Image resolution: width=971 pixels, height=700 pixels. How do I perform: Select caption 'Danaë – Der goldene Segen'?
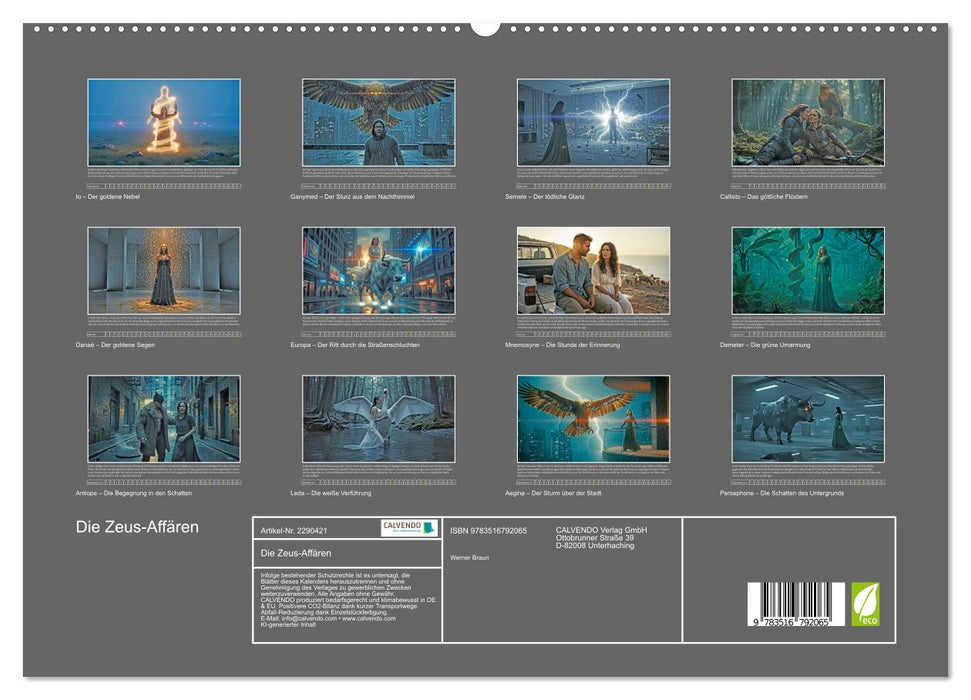click(x=115, y=345)
